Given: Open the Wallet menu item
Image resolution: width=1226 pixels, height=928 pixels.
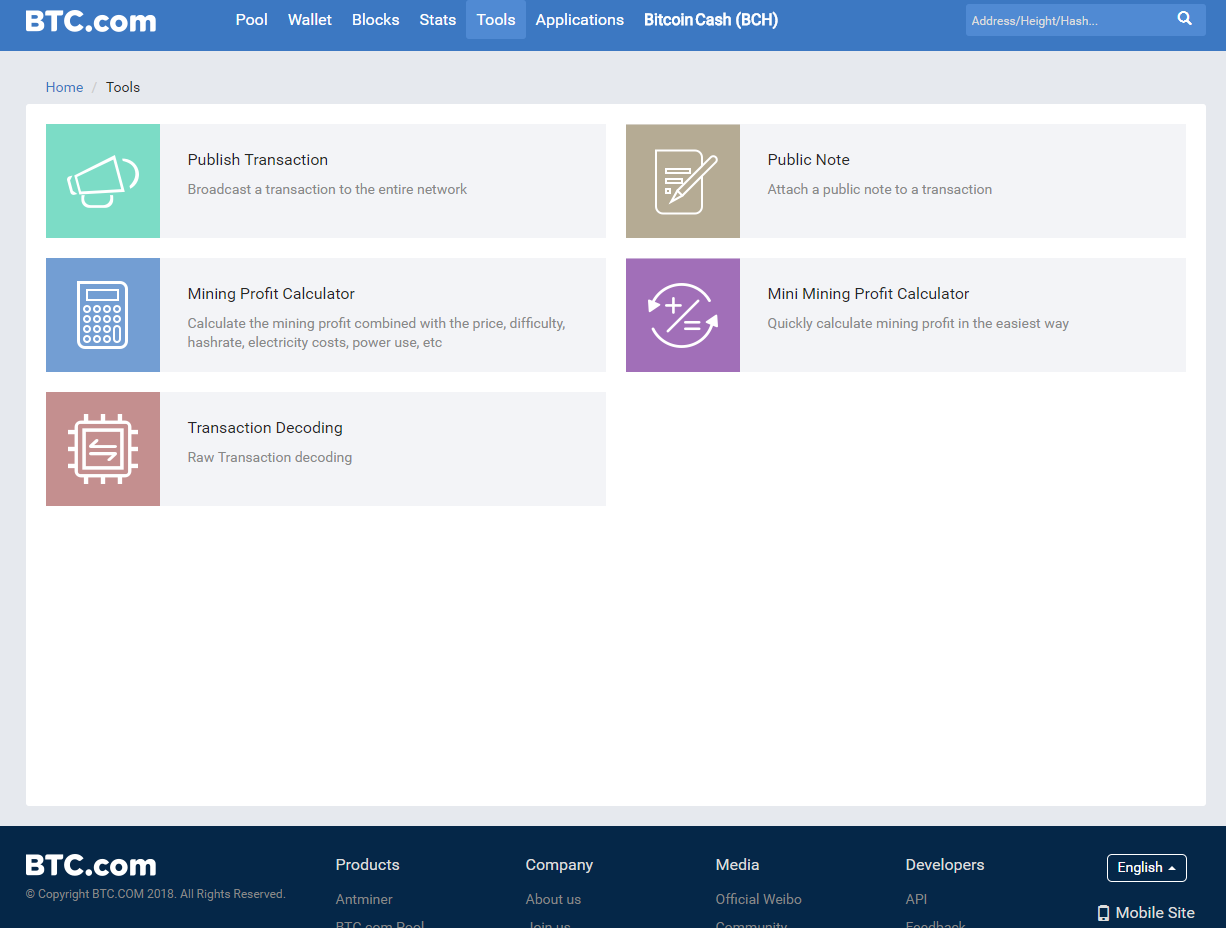Looking at the screenshot, I should tap(310, 20).
